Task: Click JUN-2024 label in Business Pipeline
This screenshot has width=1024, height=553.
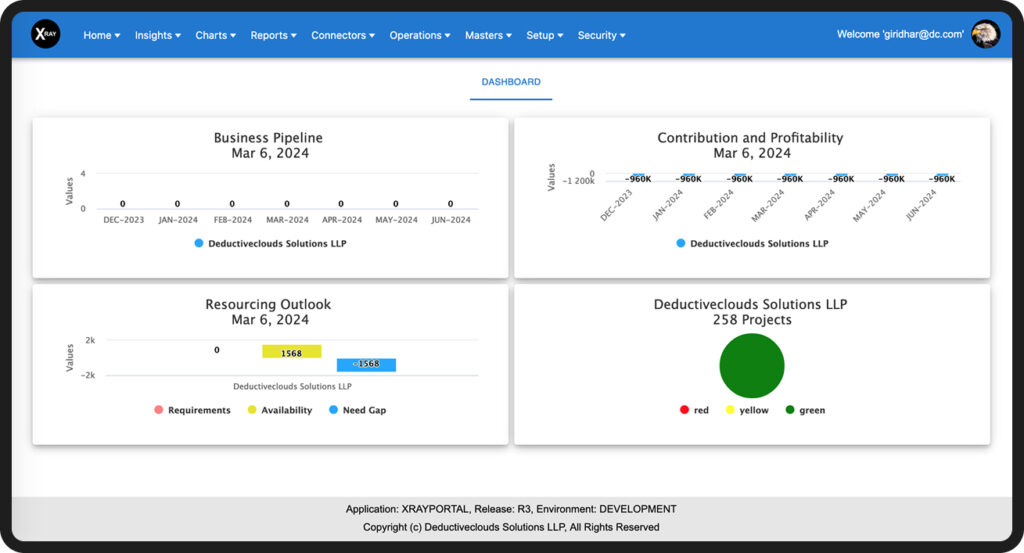Action: 451,220
